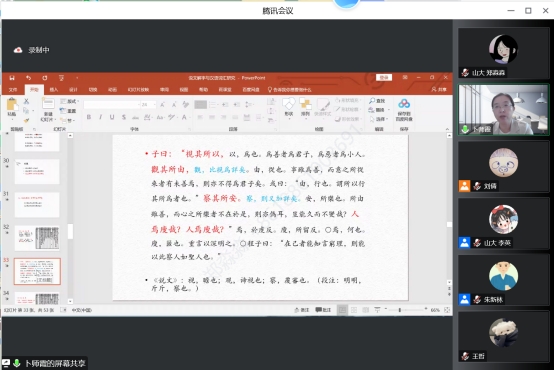Click the New Slide icon
The width and height of the screenshot is (554, 370).
(48, 105)
